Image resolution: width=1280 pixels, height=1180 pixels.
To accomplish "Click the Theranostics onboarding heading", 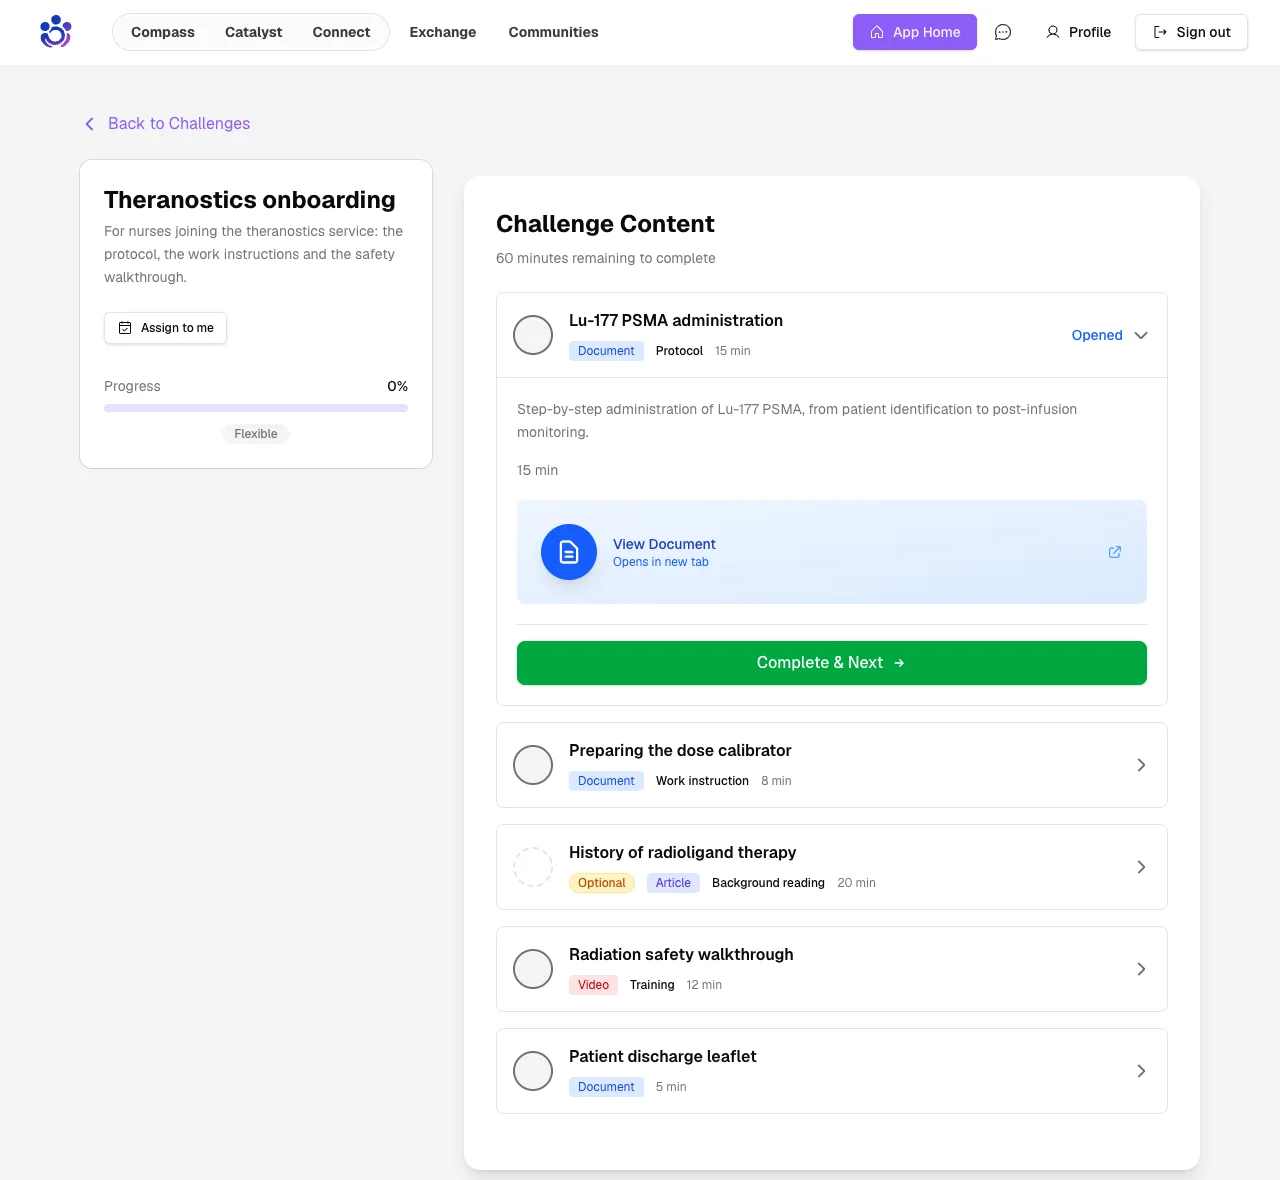I will click(250, 200).
